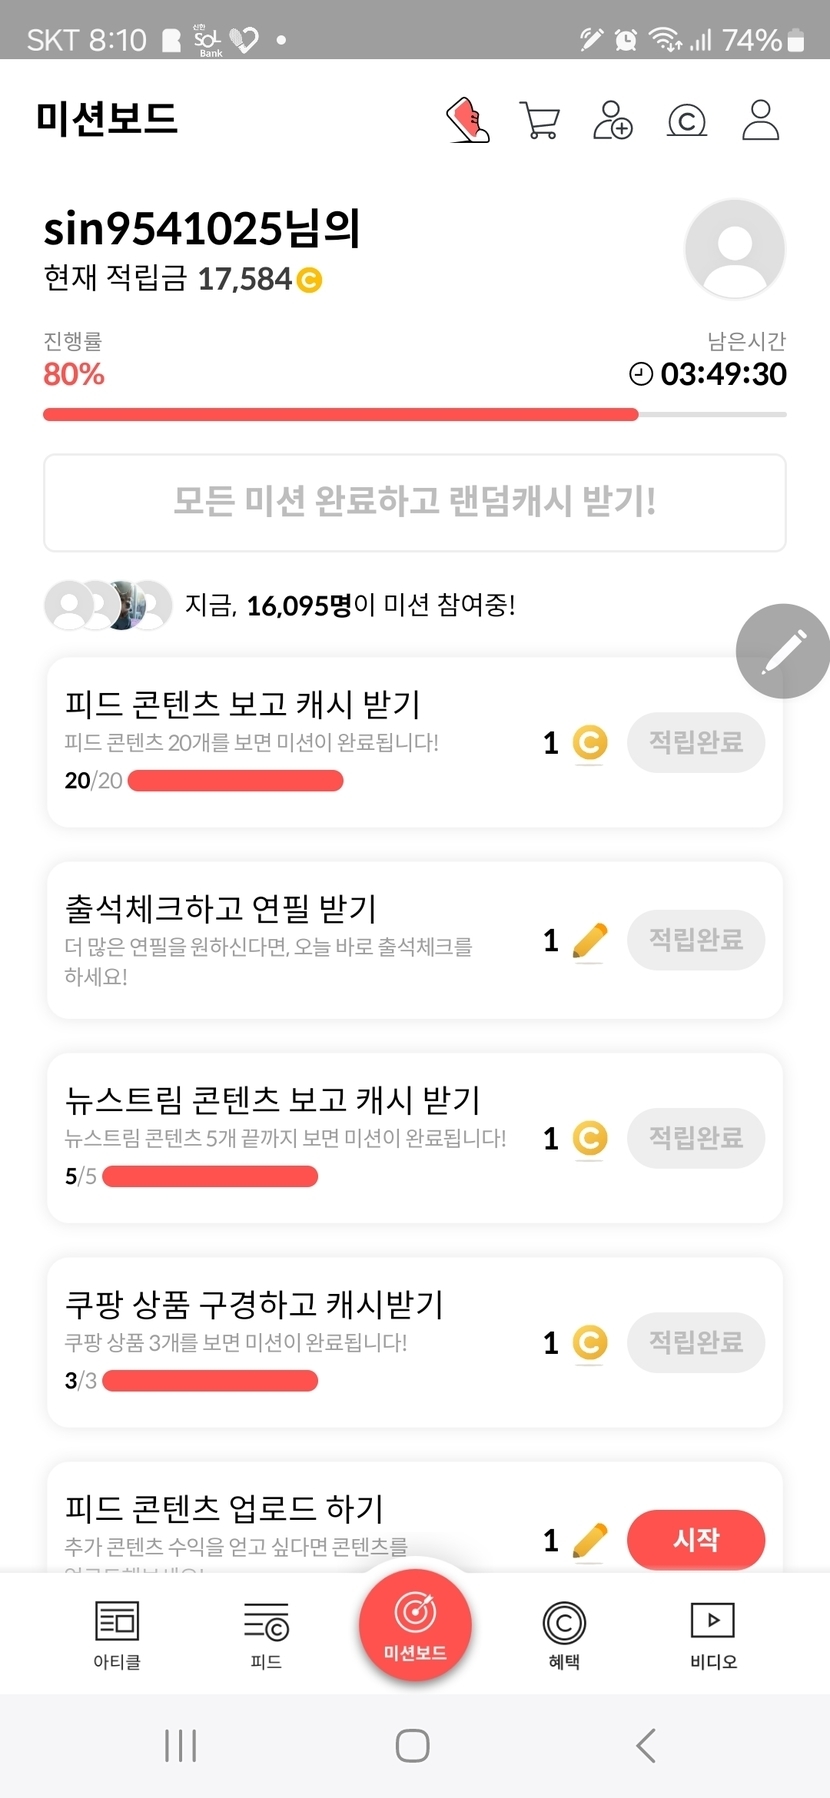Switch to the 피드 tab

(266, 1633)
